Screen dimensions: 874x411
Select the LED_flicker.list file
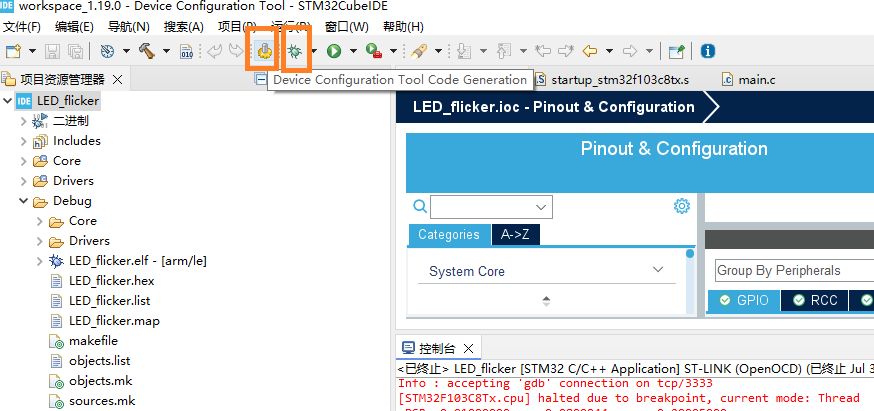pos(109,301)
